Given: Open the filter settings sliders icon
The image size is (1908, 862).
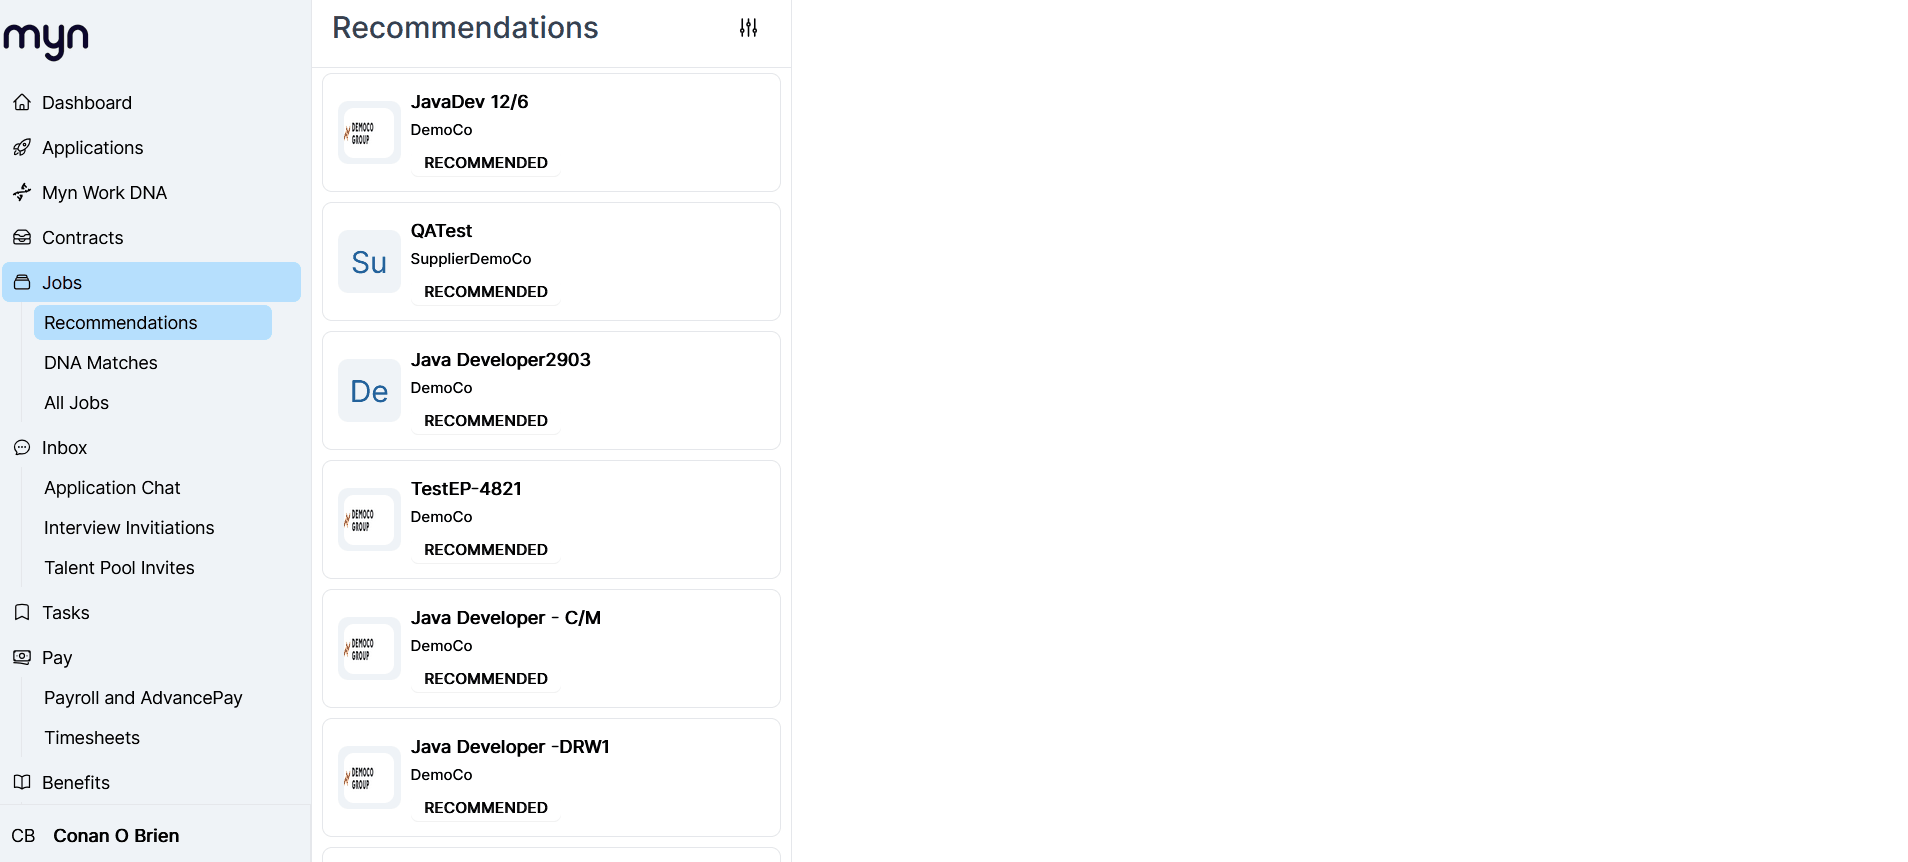Looking at the screenshot, I should (x=748, y=28).
